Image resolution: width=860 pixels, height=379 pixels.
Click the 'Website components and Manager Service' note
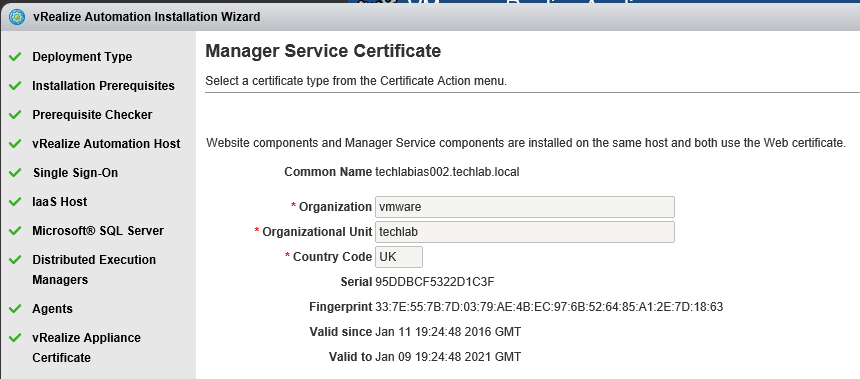pyautogui.click(x=526, y=143)
